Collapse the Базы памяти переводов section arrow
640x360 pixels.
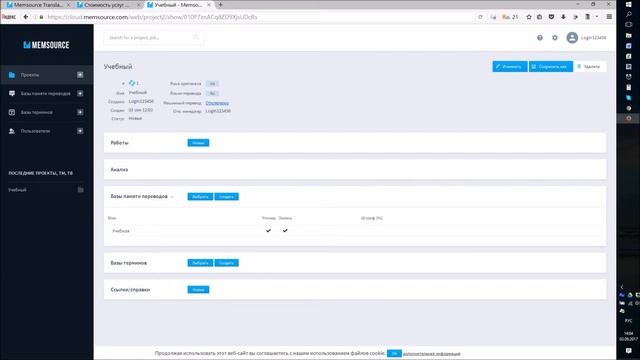(x=172, y=197)
